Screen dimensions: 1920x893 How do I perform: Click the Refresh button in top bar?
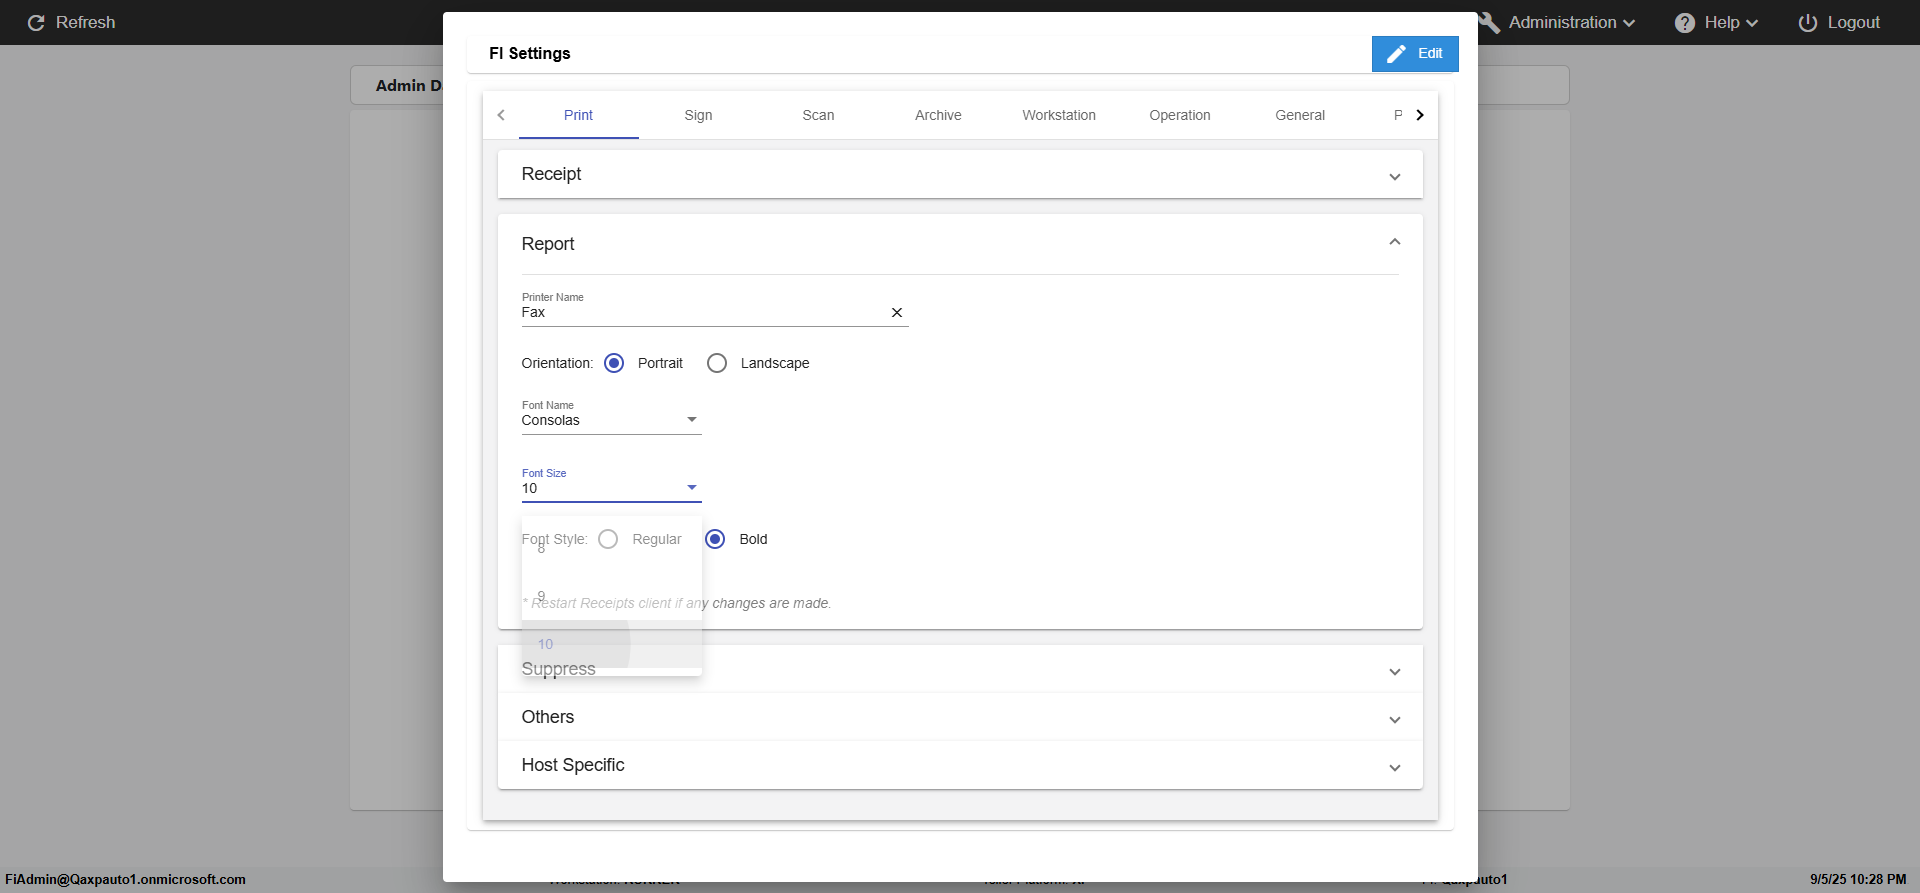(x=71, y=22)
